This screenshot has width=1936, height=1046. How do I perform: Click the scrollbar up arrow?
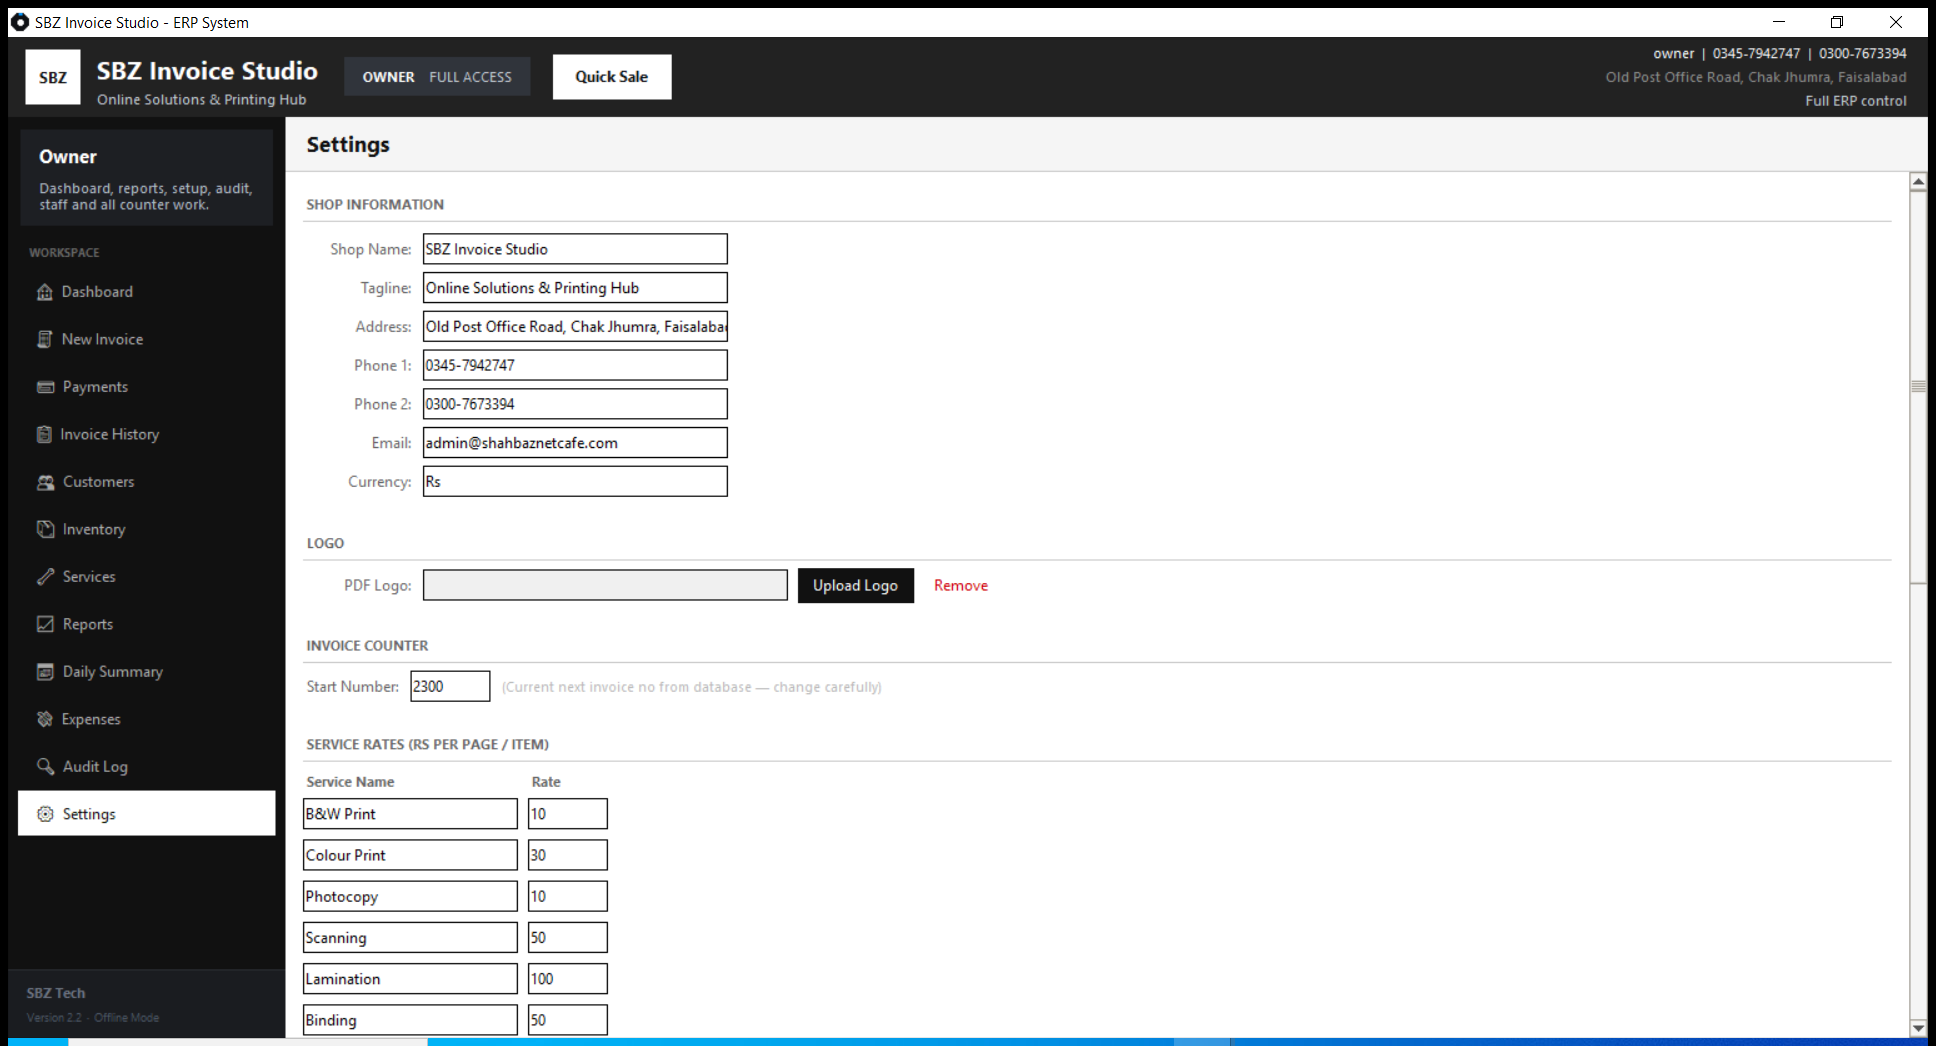click(x=1918, y=182)
